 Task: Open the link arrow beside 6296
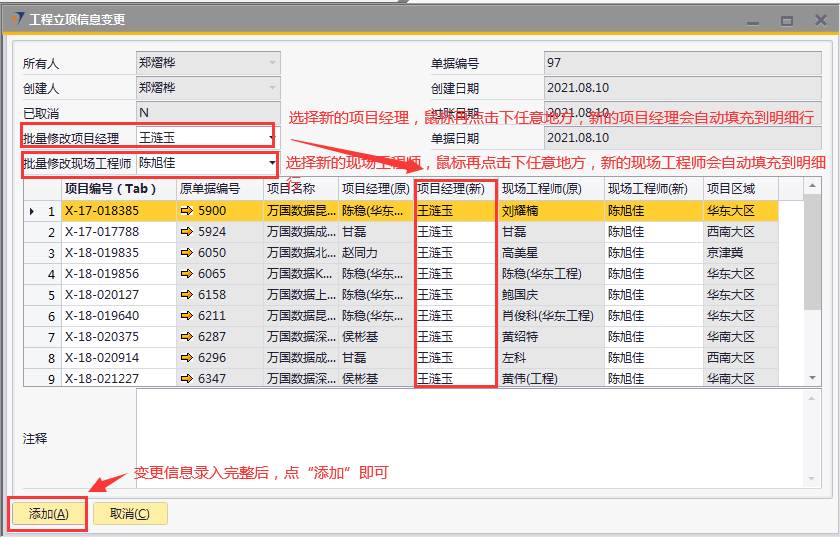pyautogui.click(x=186, y=358)
